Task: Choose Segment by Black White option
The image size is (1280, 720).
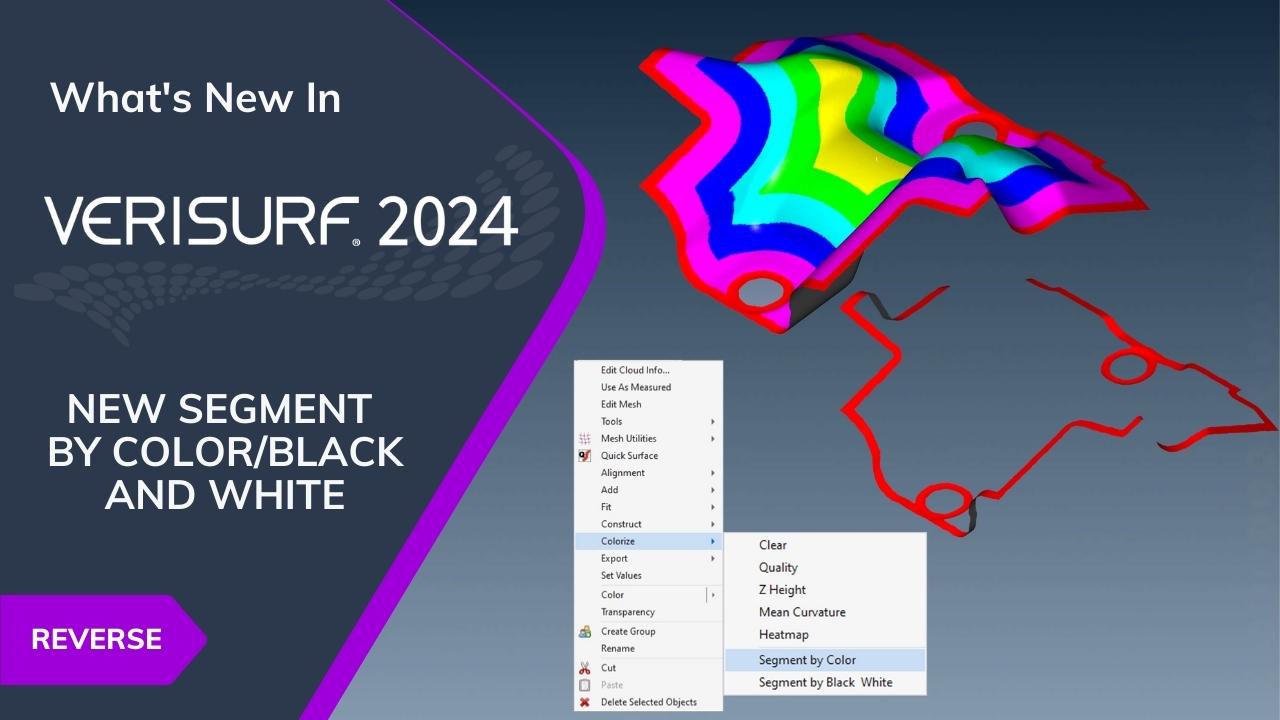Action: tap(825, 682)
